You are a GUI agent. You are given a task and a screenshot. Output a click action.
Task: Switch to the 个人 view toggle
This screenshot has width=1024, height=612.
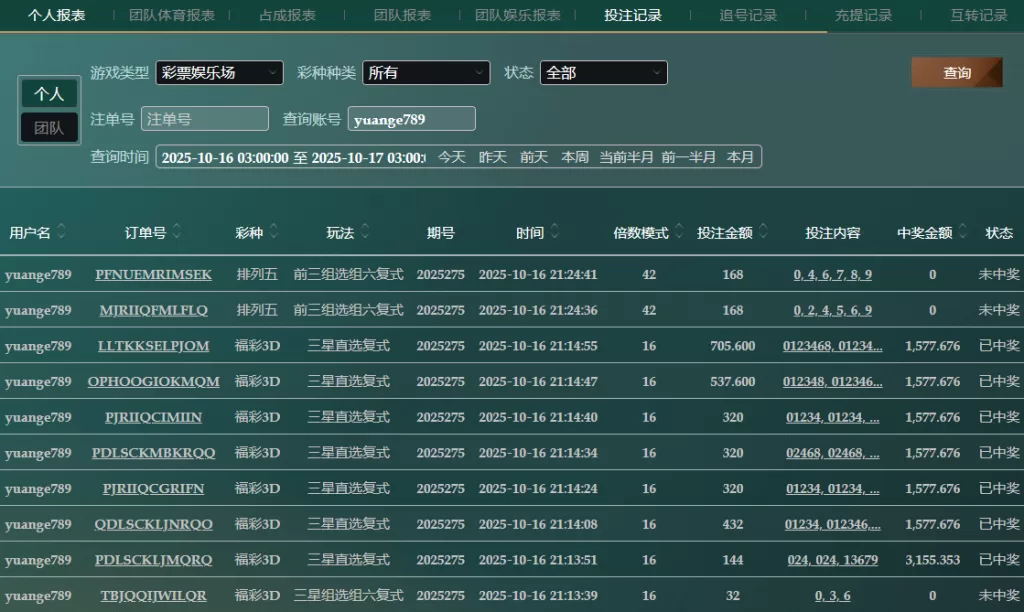[49, 94]
